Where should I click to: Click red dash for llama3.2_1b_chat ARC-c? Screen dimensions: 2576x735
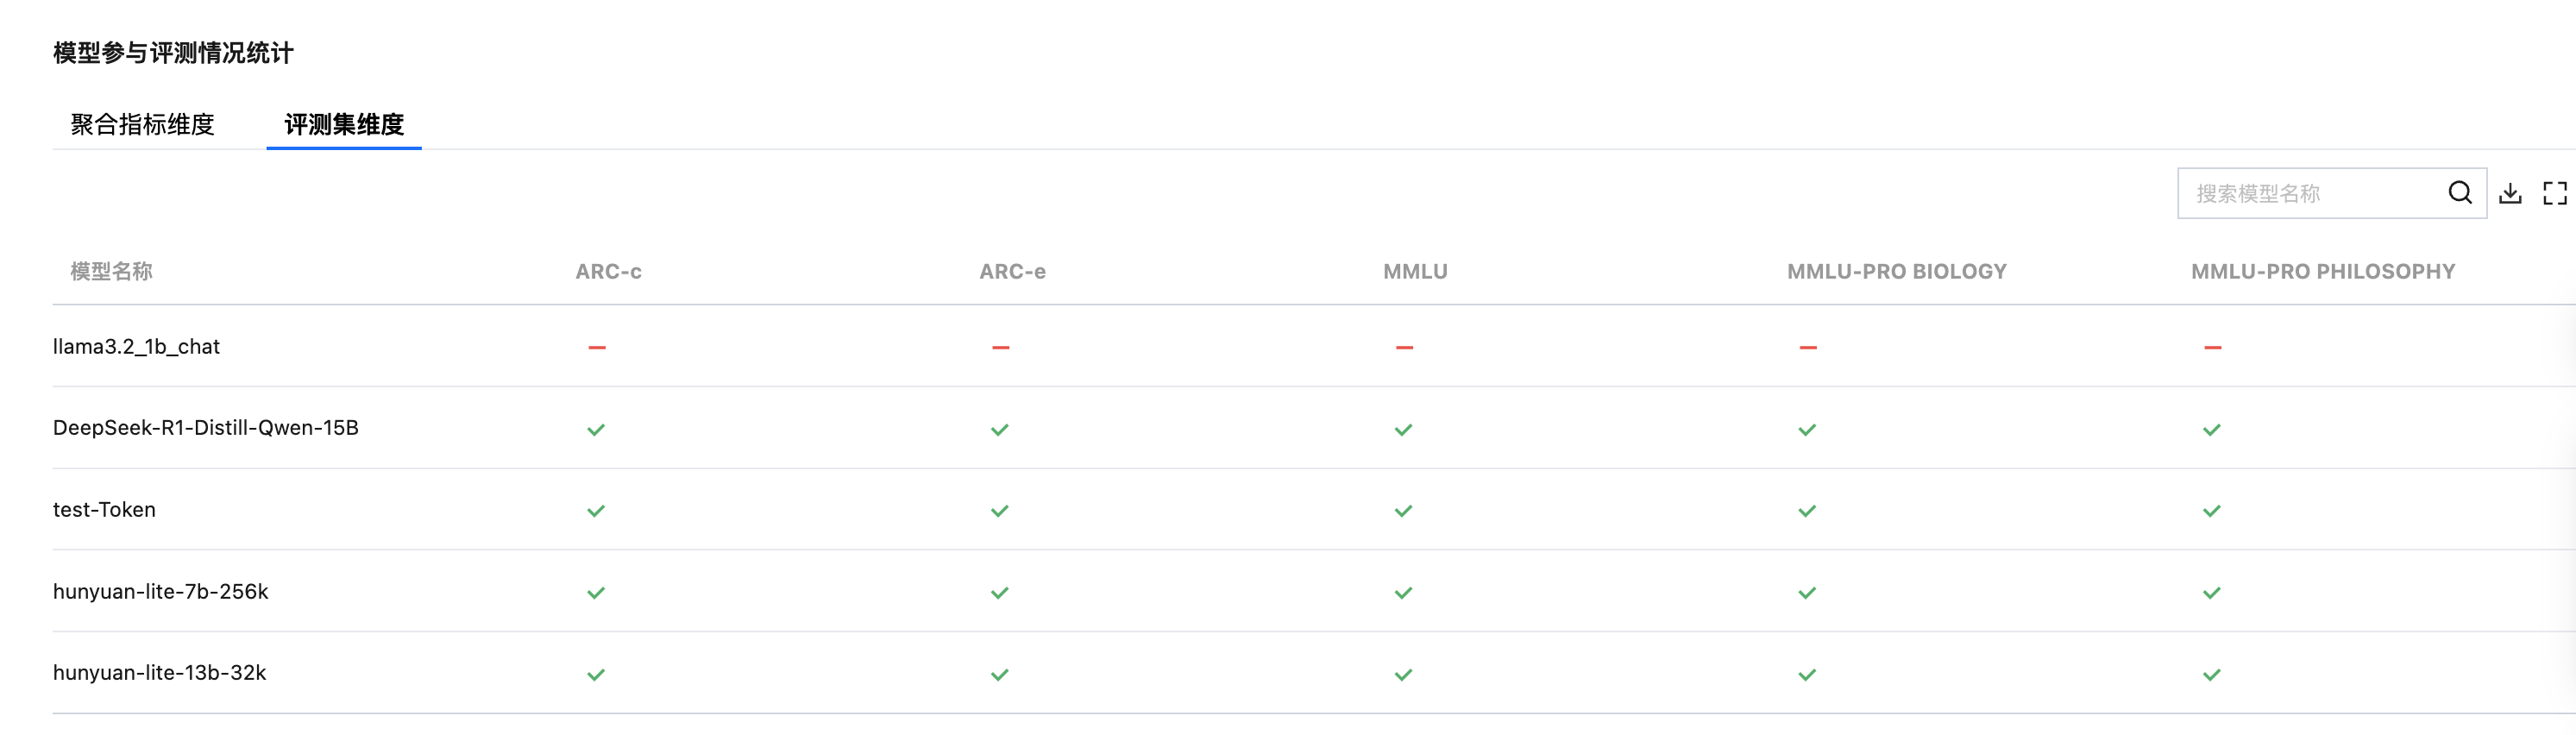(x=597, y=347)
